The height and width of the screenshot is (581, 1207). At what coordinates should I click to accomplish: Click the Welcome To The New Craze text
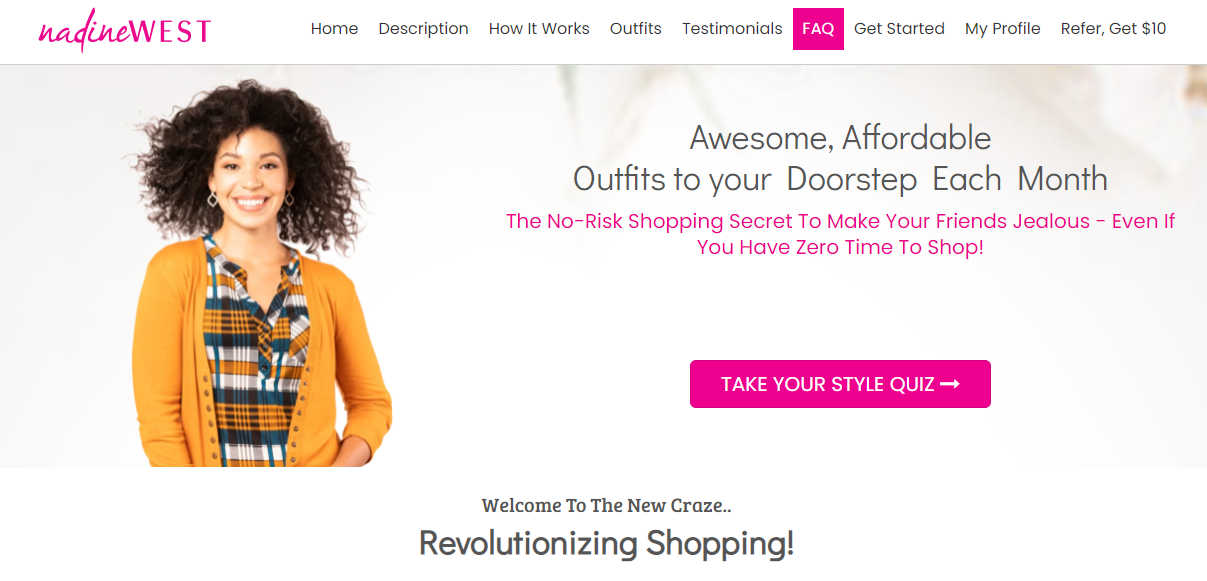(606, 505)
